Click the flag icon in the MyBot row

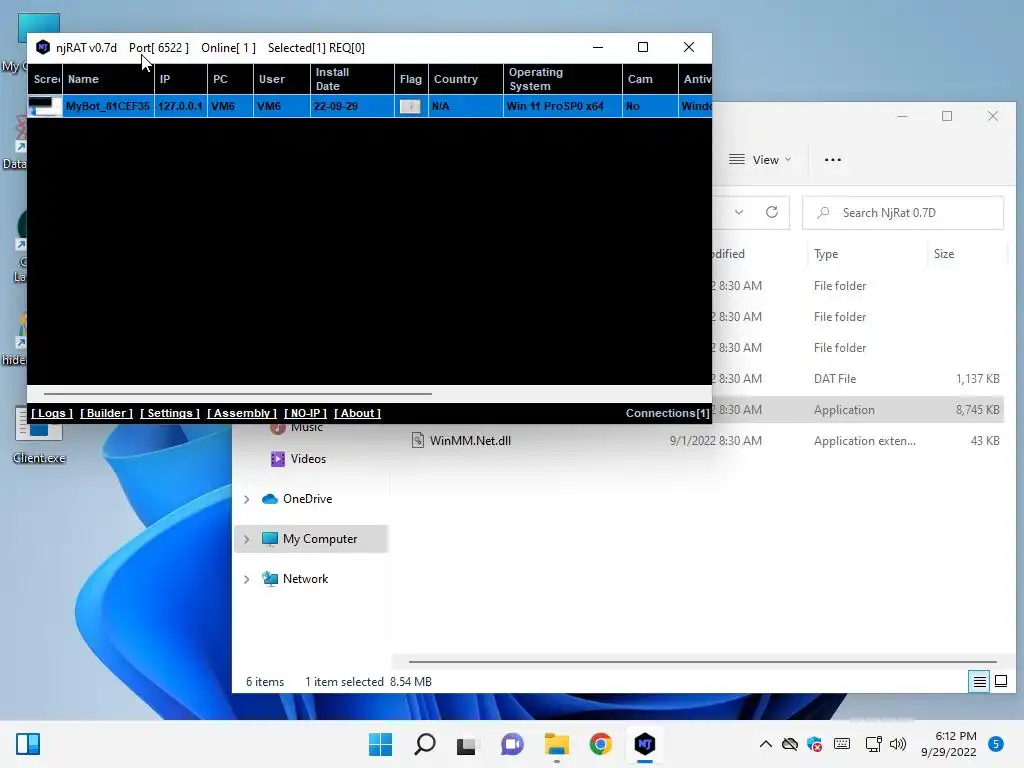tap(410, 106)
